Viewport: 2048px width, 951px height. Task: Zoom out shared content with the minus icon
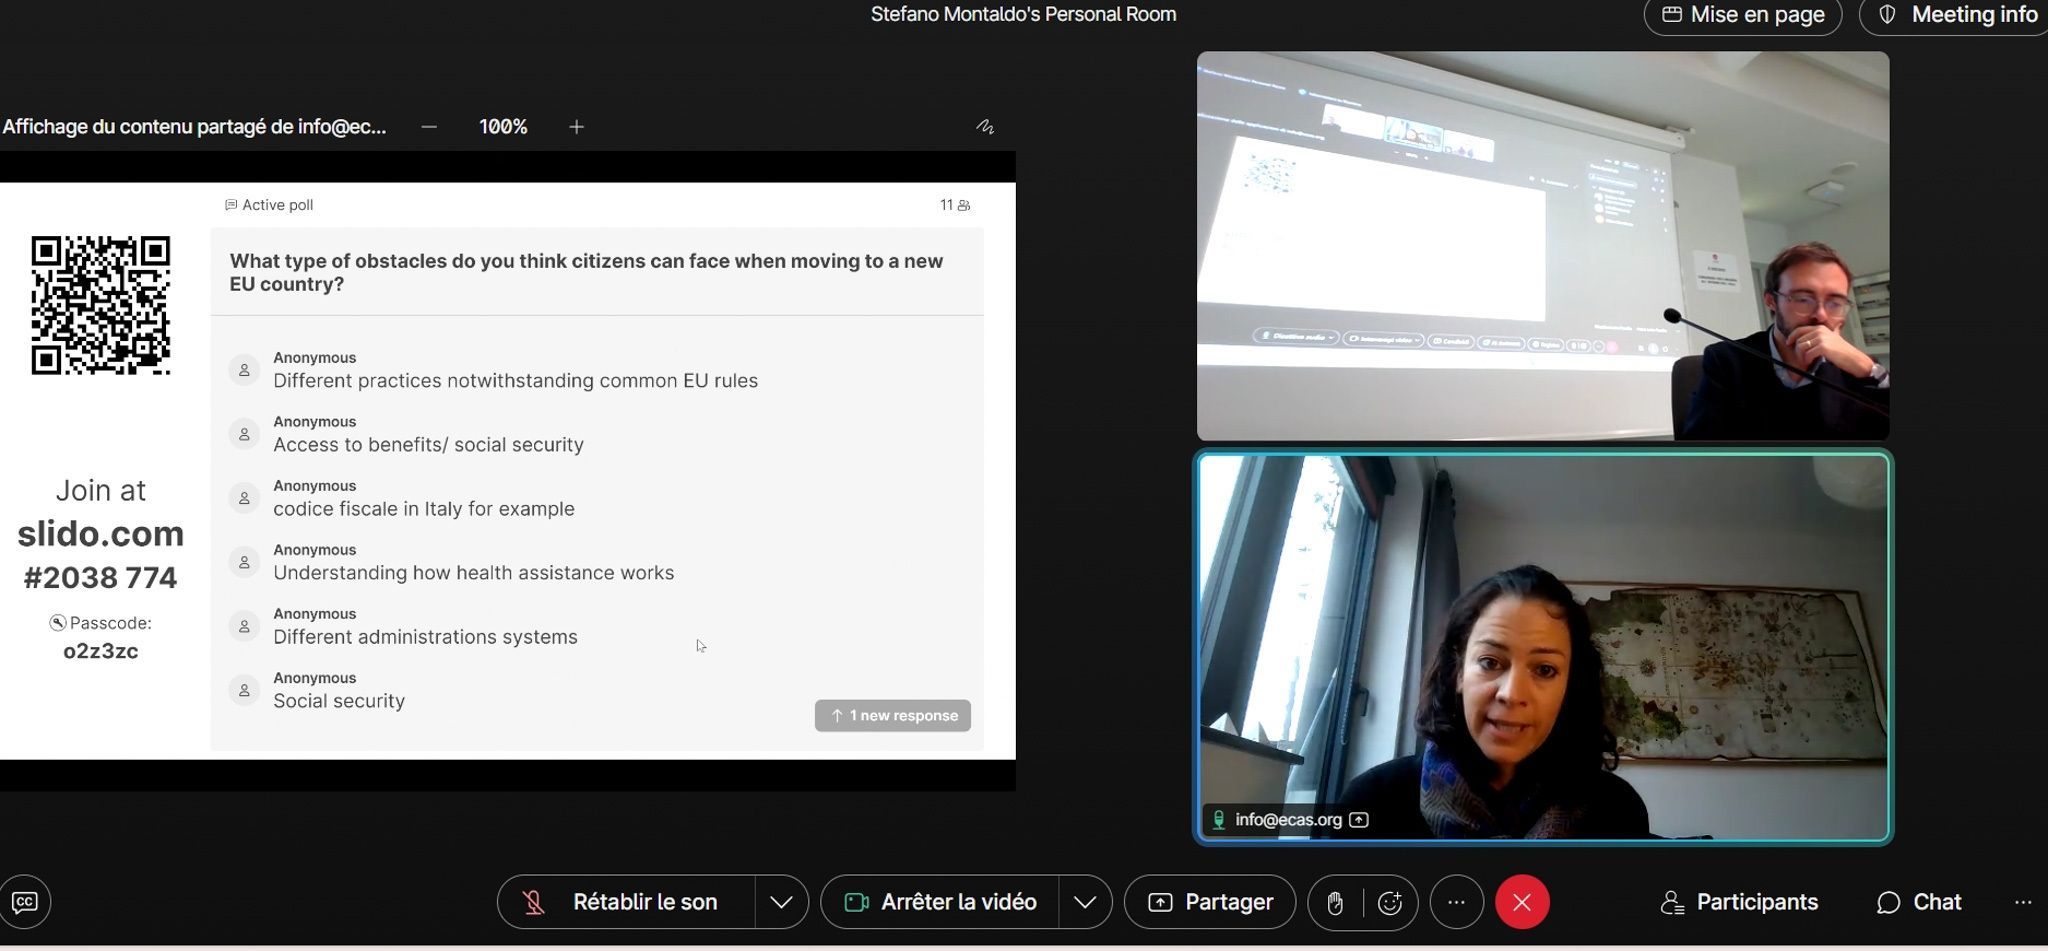tap(429, 127)
